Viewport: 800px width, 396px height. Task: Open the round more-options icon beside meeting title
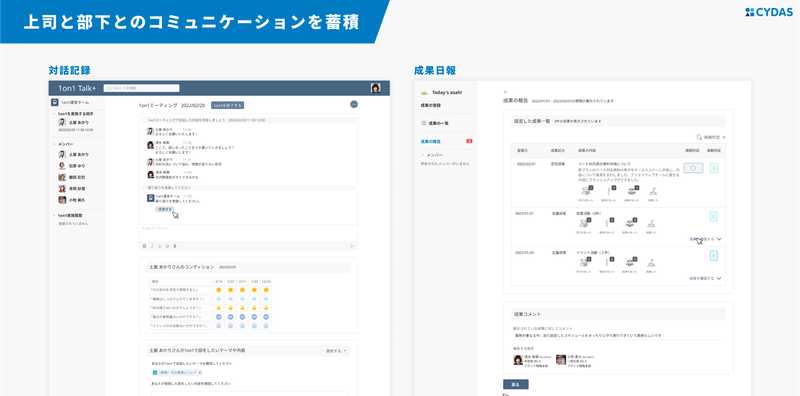[x=354, y=105]
